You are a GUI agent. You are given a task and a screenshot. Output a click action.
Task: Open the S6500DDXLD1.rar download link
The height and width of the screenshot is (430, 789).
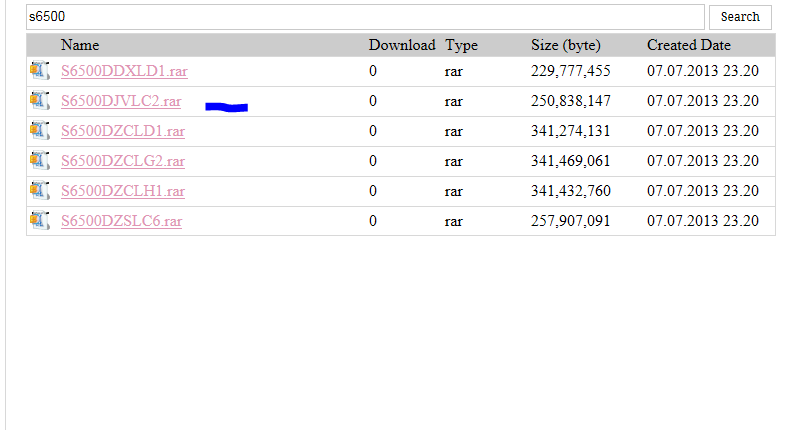pyautogui.click(x=124, y=71)
